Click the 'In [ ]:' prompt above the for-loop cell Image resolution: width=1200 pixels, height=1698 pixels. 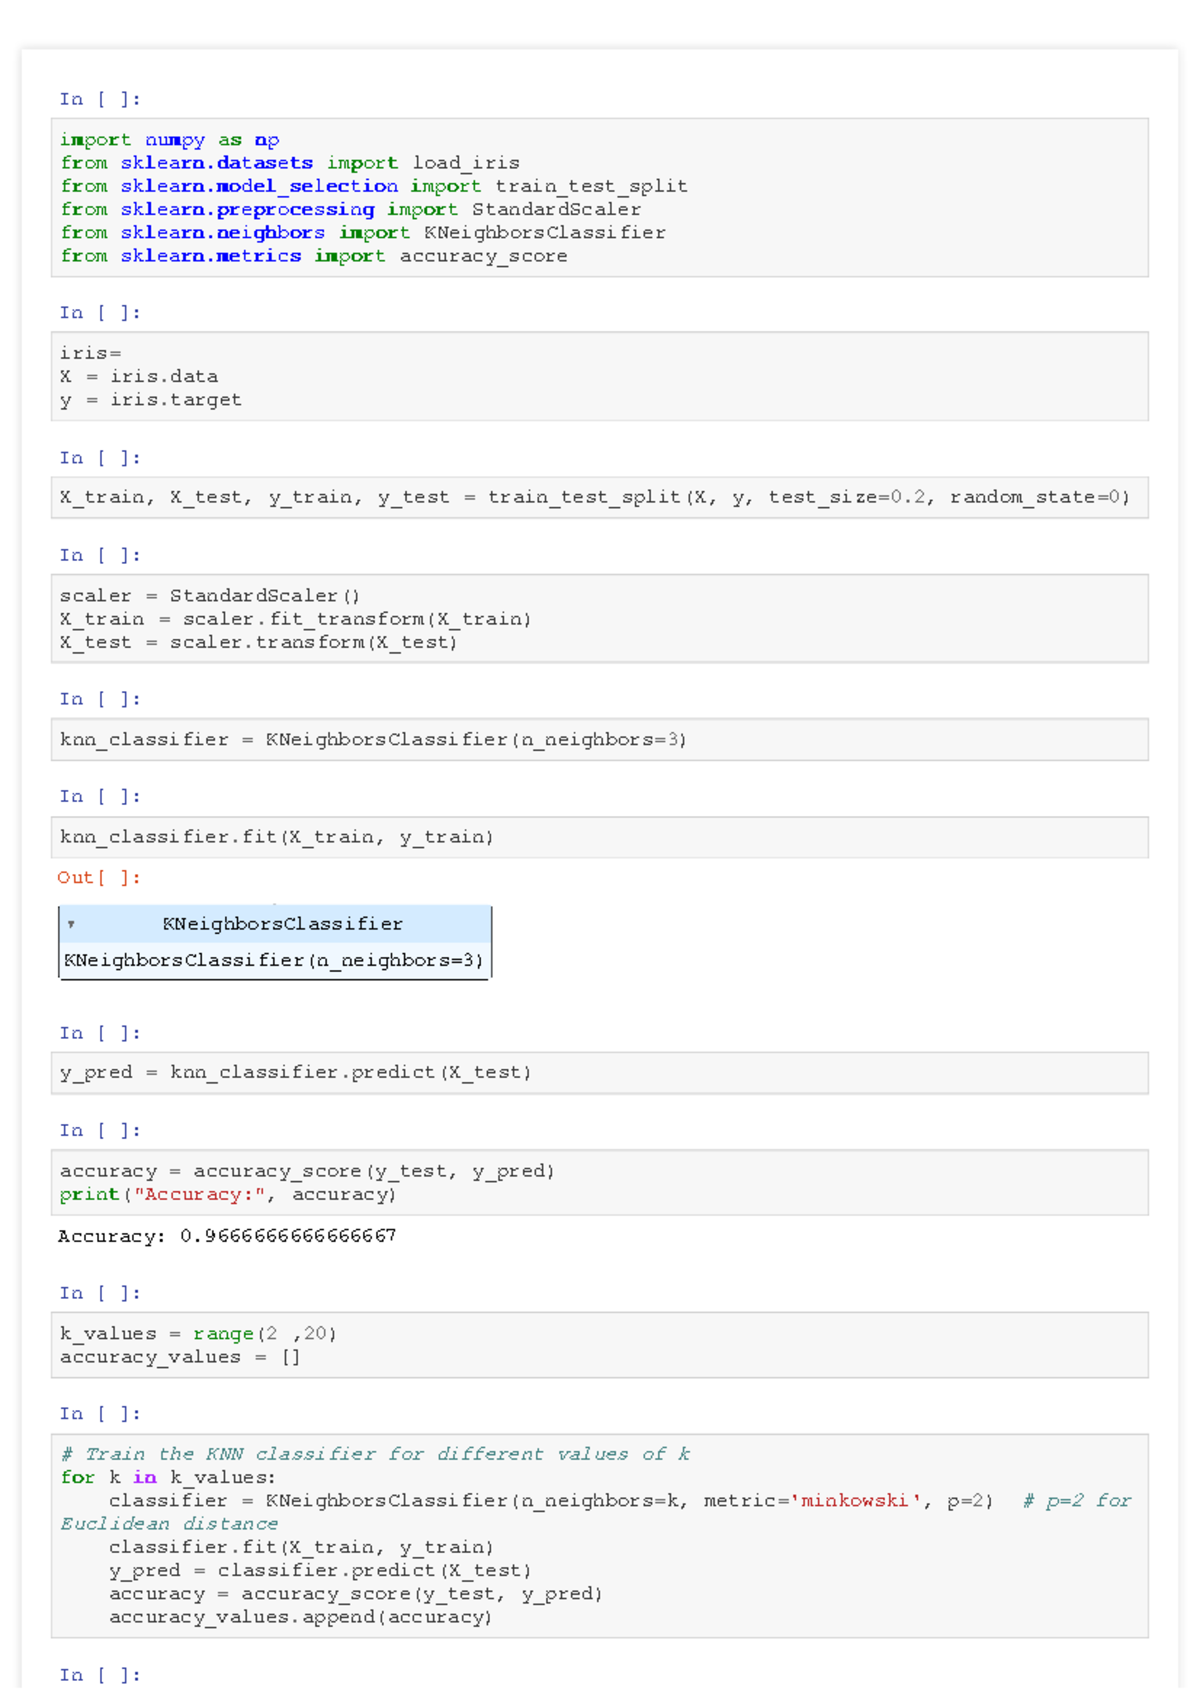(x=100, y=1414)
